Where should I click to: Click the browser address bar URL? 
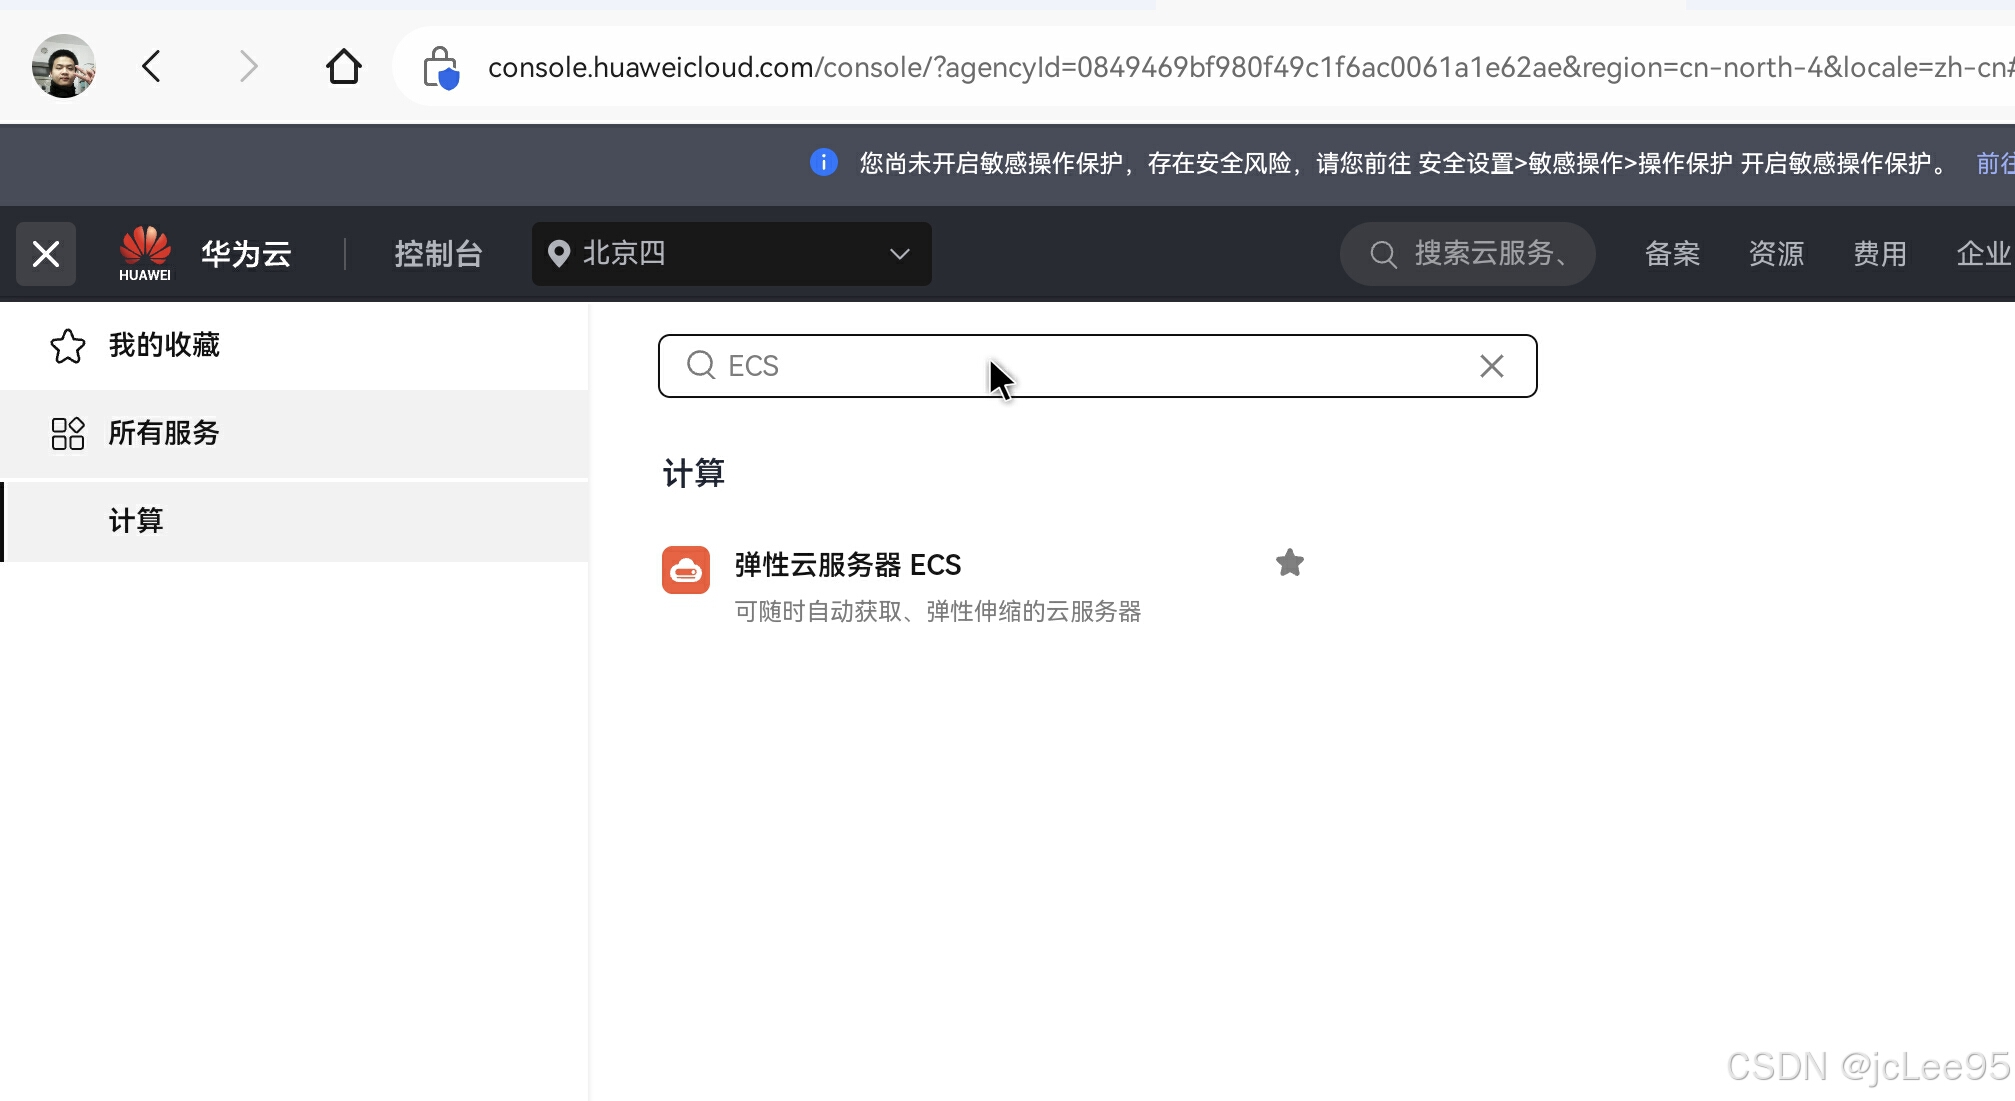coord(1200,67)
